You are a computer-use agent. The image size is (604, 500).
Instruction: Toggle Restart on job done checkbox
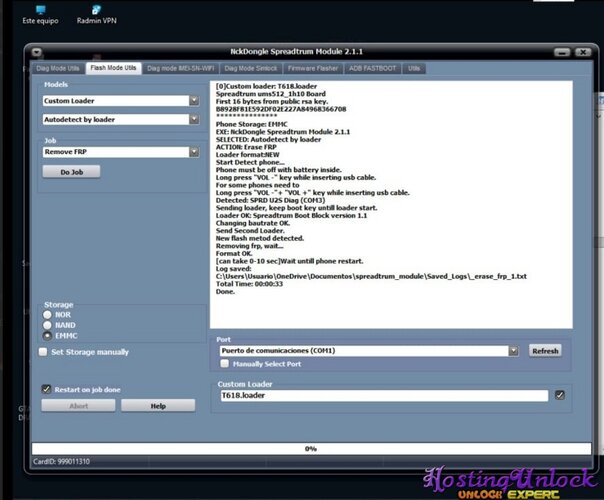[x=46, y=389]
